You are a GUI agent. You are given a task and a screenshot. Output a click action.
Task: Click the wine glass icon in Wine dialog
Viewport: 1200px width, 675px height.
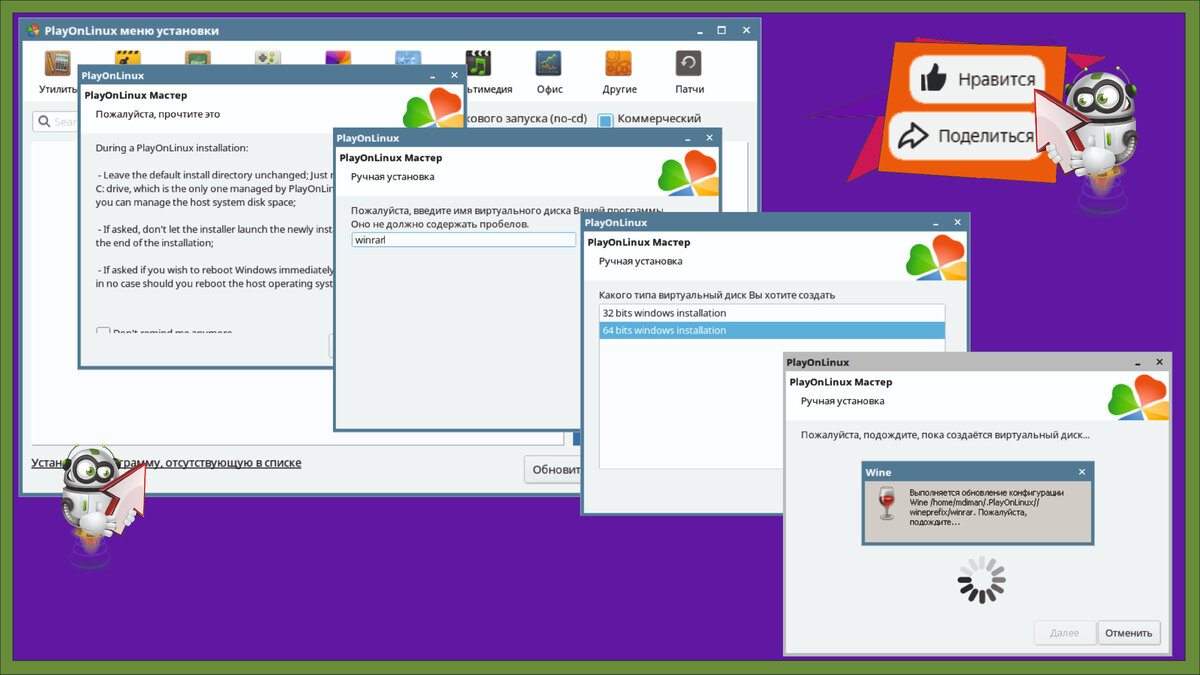[885, 503]
